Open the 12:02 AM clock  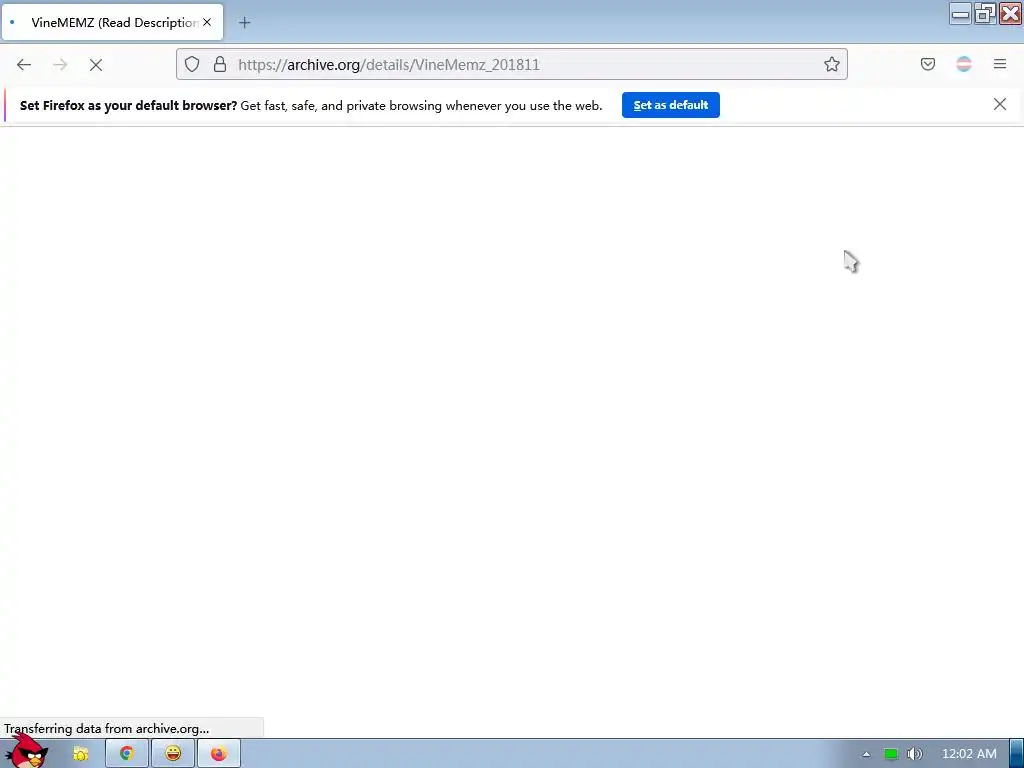tap(969, 754)
